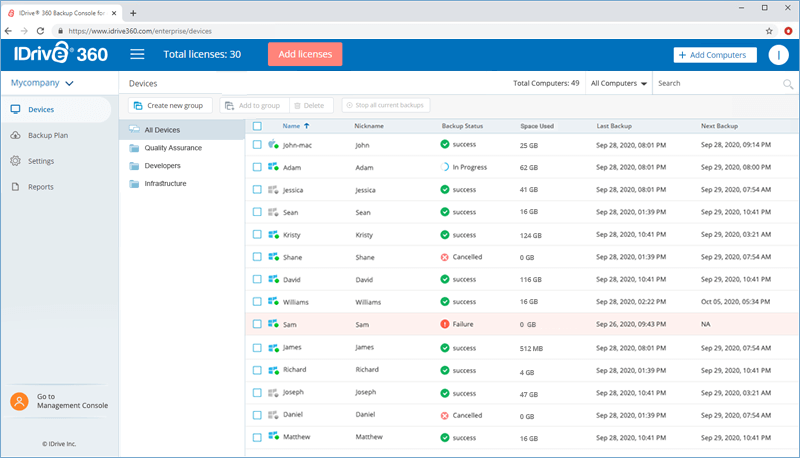Screen dimensions: 800x458
Task: Click the browser address bar URL
Action: point(140,31)
